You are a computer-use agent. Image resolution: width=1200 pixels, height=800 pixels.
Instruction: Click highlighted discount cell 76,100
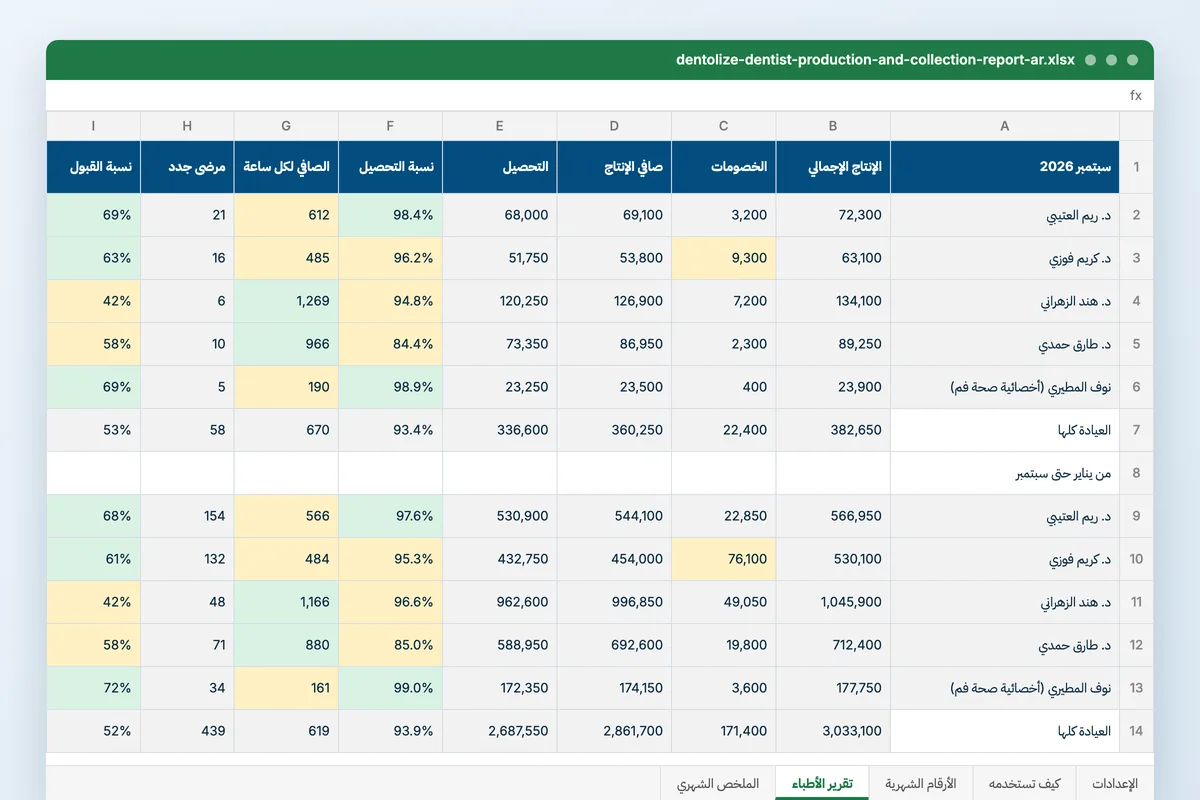point(724,559)
